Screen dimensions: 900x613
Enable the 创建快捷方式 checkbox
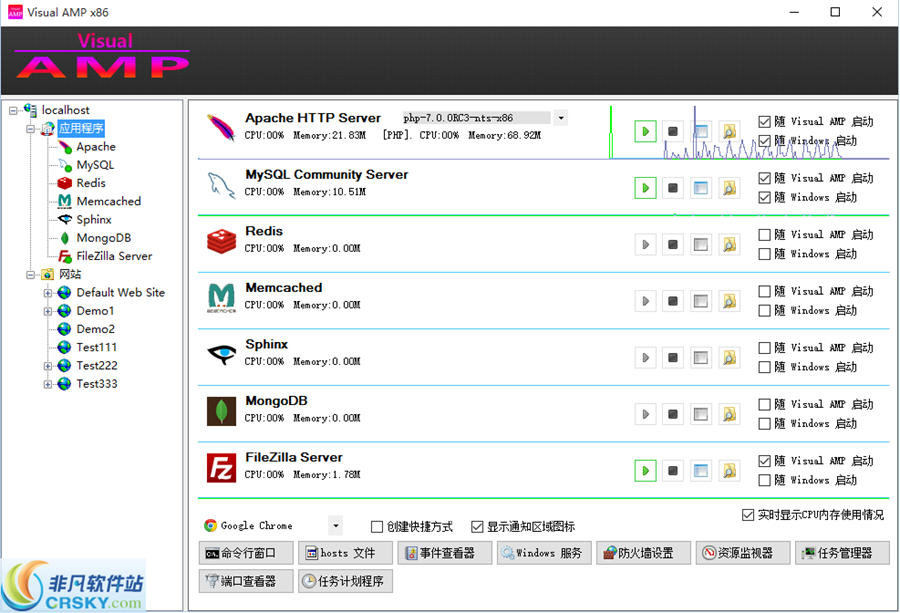[x=377, y=526]
